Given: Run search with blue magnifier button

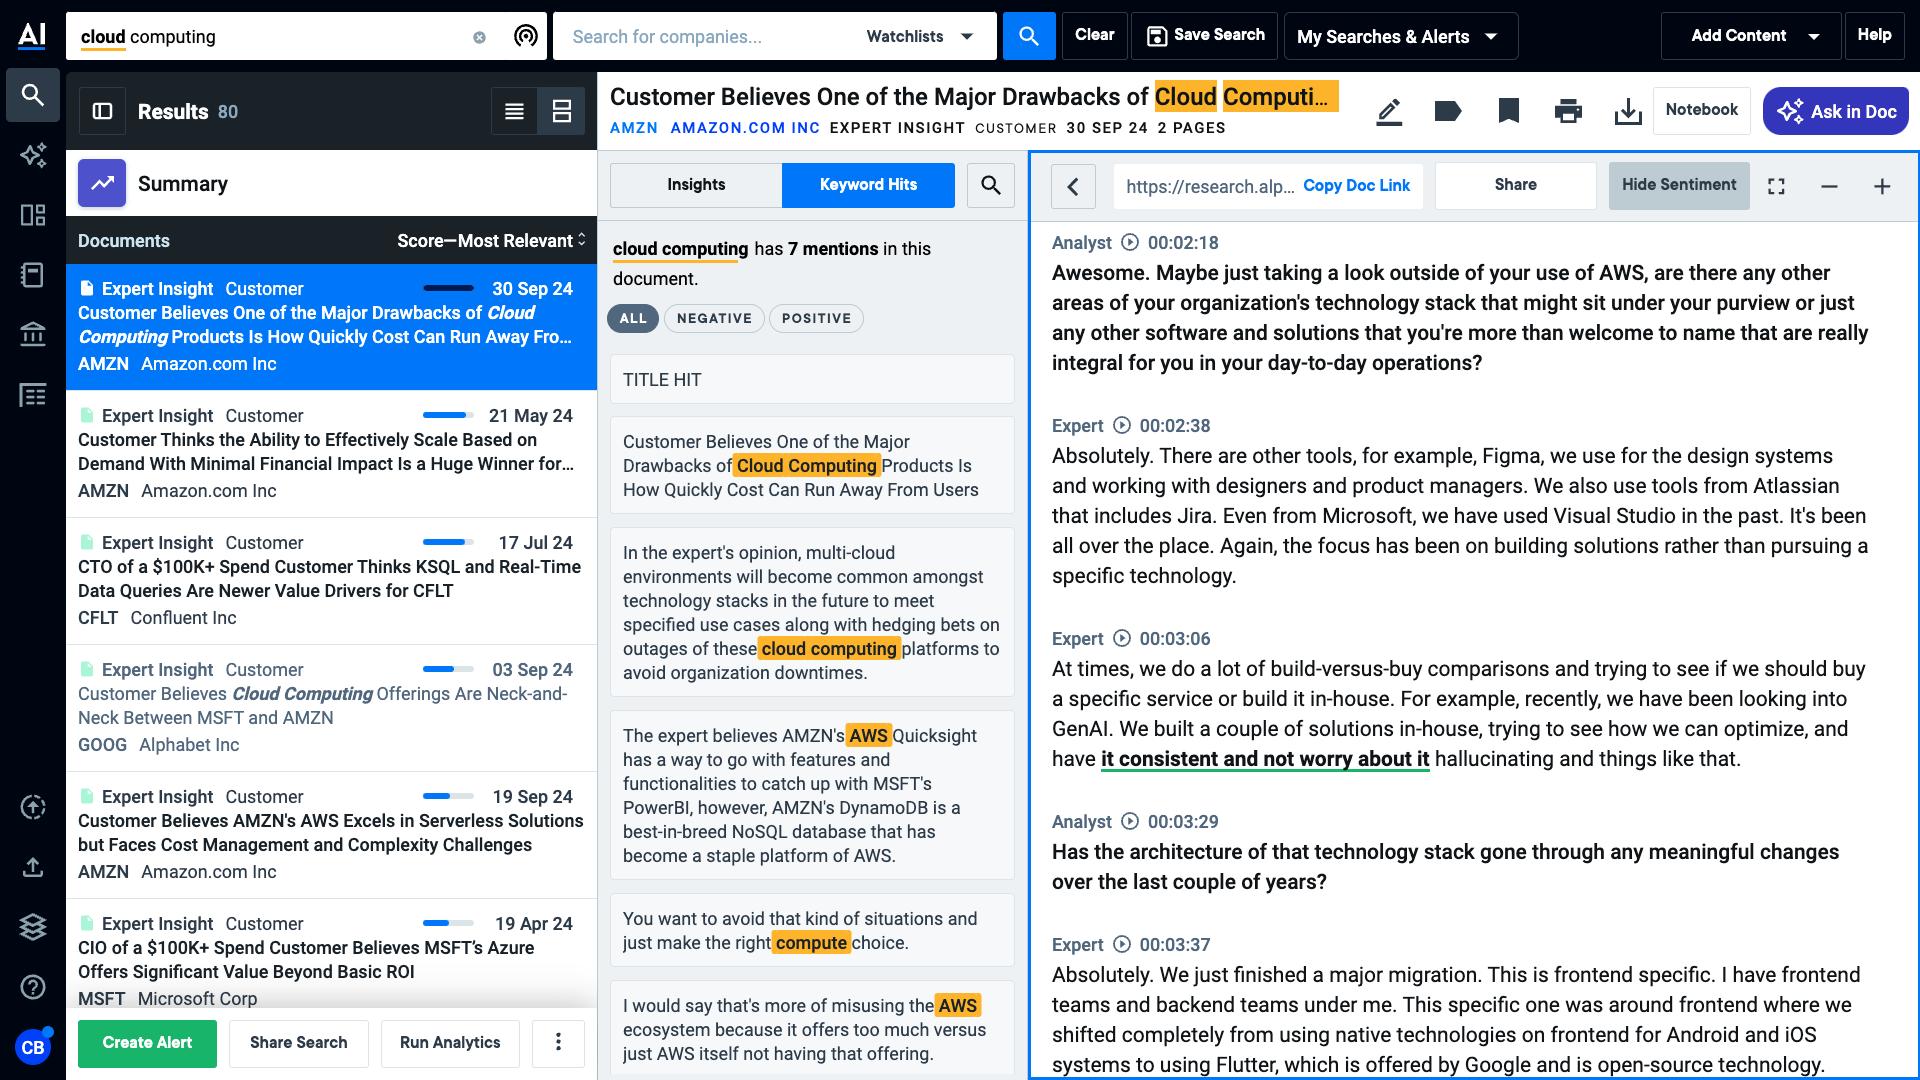Looking at the screenshot, I should point(1029,36).
